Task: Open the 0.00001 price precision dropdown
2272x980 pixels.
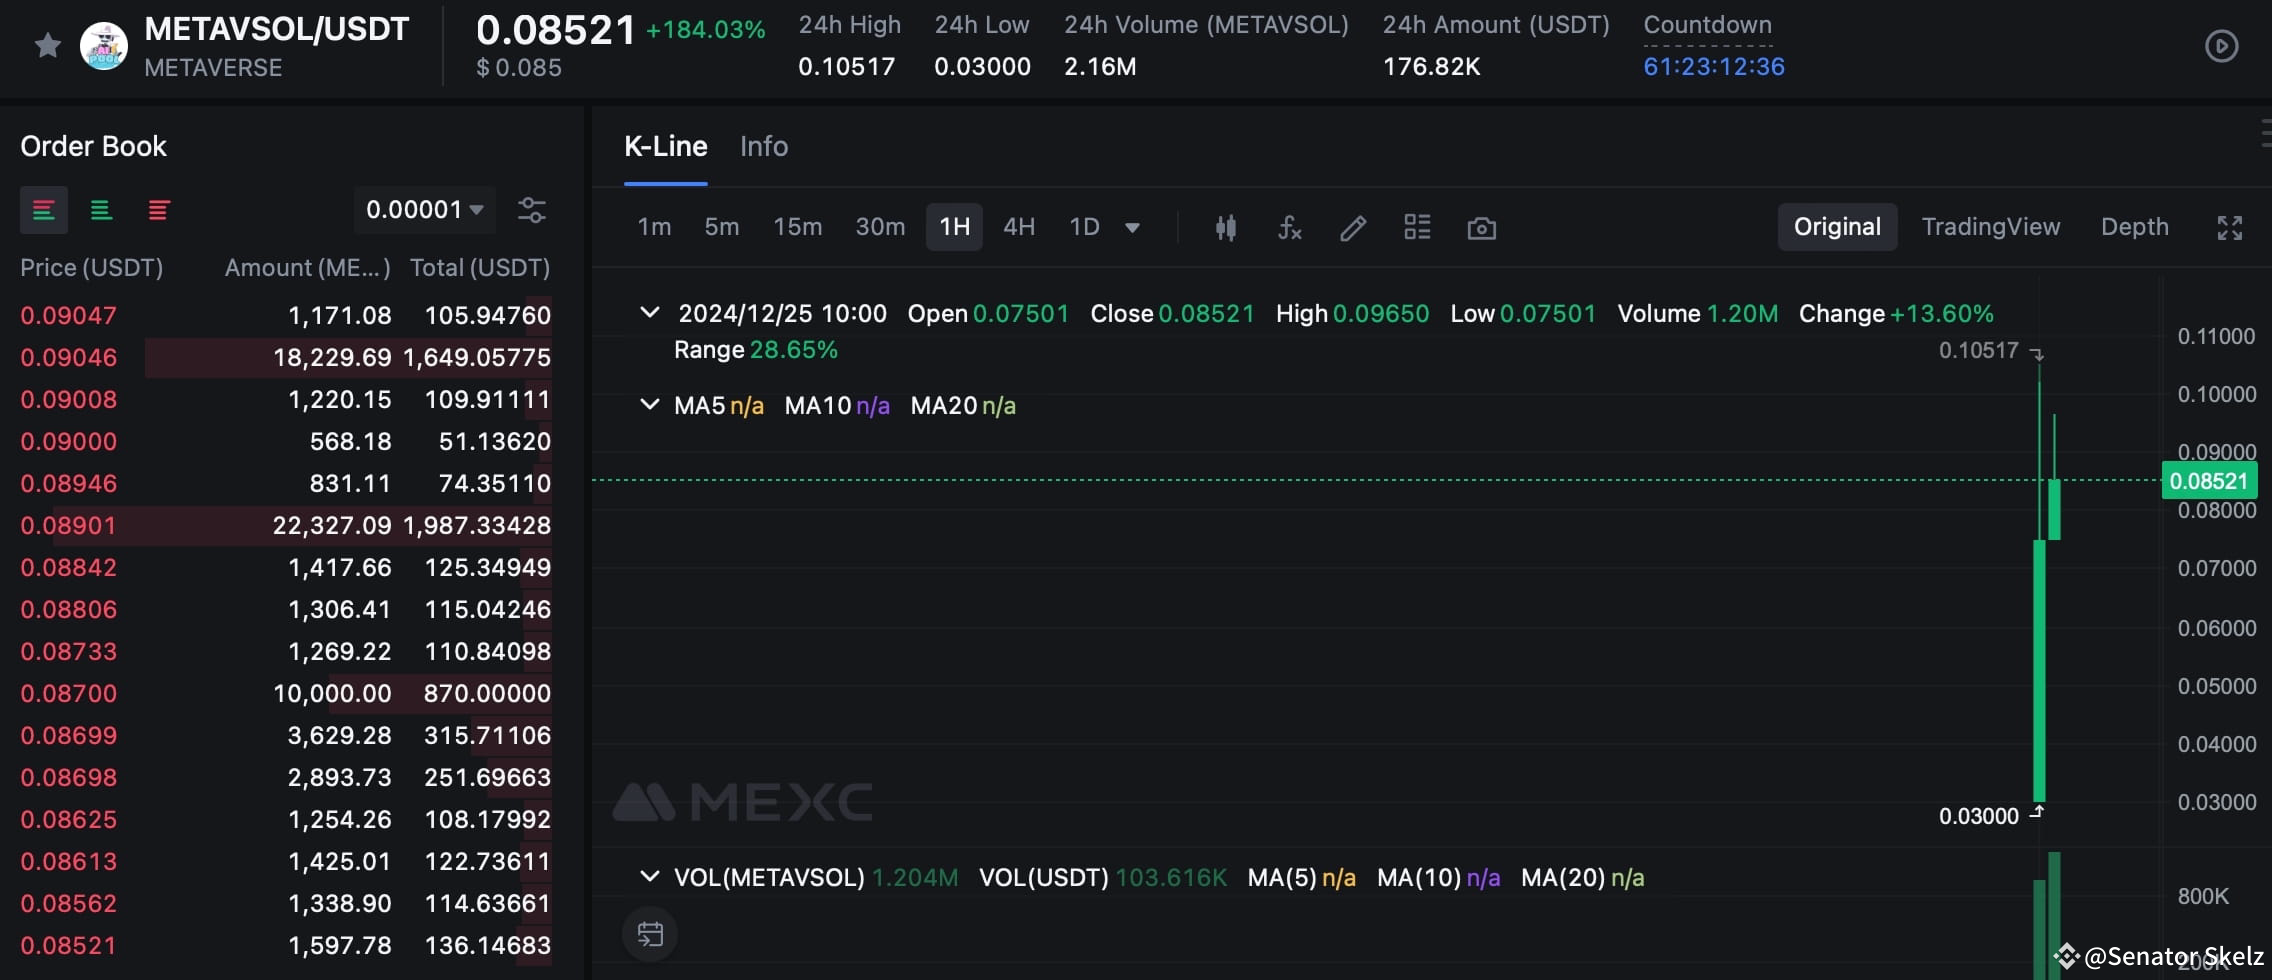Action: click(424, 210)
